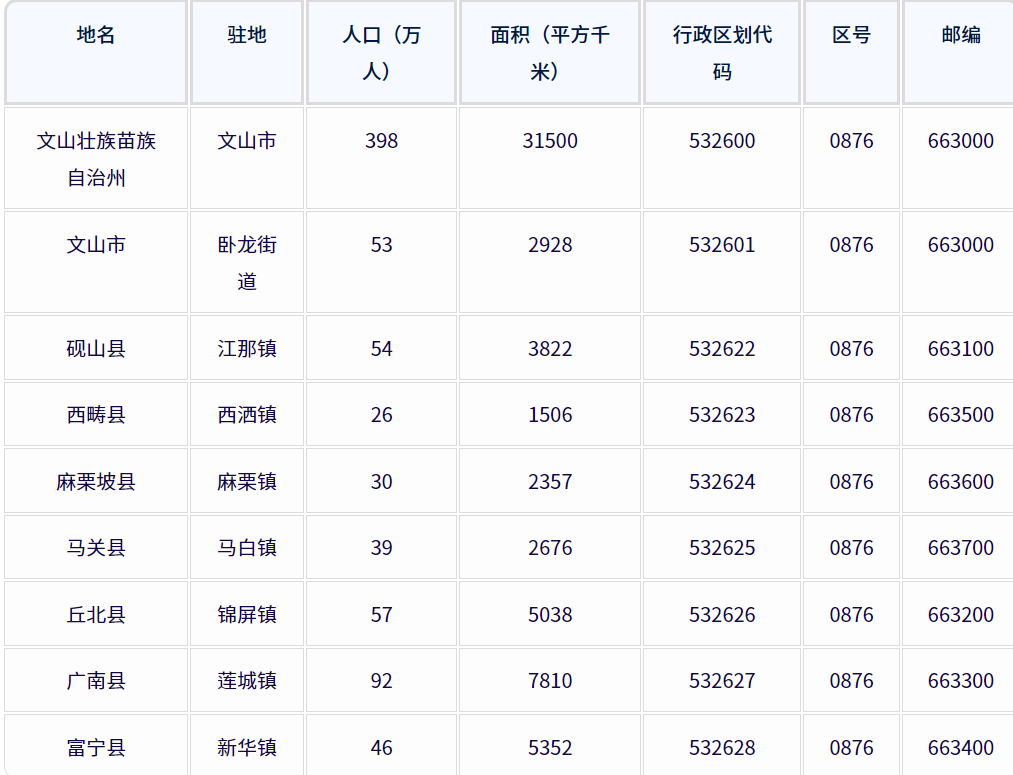Viewport: 1013px width, 775px height.
Task: Select the 麻栗镇 cell
Action: (x=247, y=481)
